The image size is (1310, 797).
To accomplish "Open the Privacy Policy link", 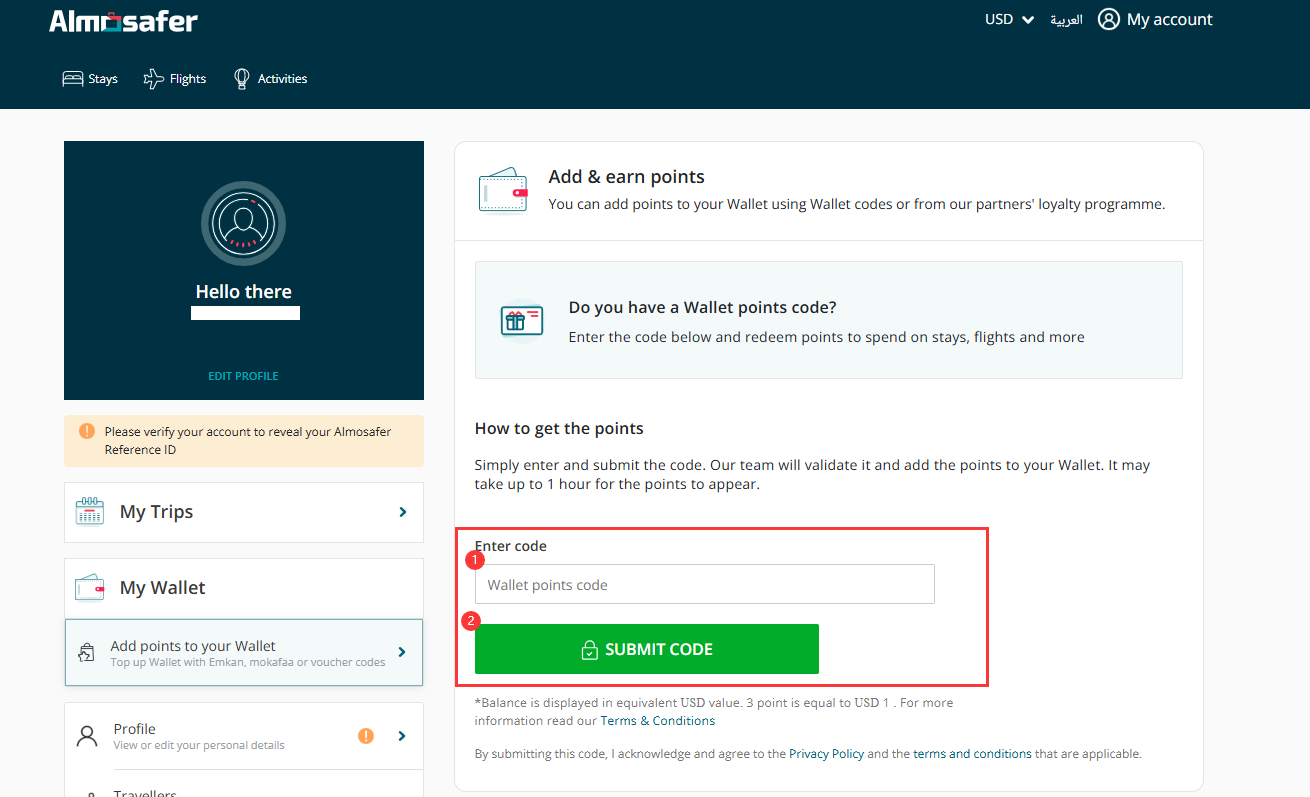I will (826, 754).
